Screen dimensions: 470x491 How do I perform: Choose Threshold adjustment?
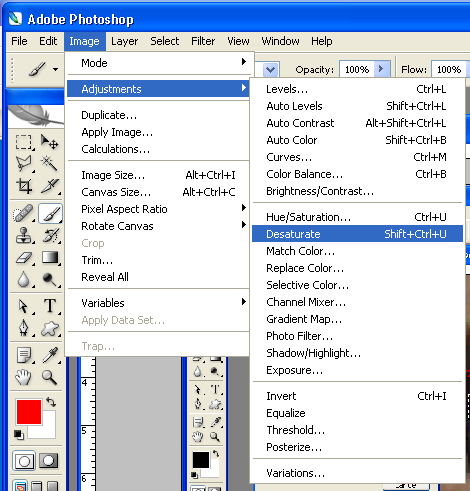click(x=357, y=430)
